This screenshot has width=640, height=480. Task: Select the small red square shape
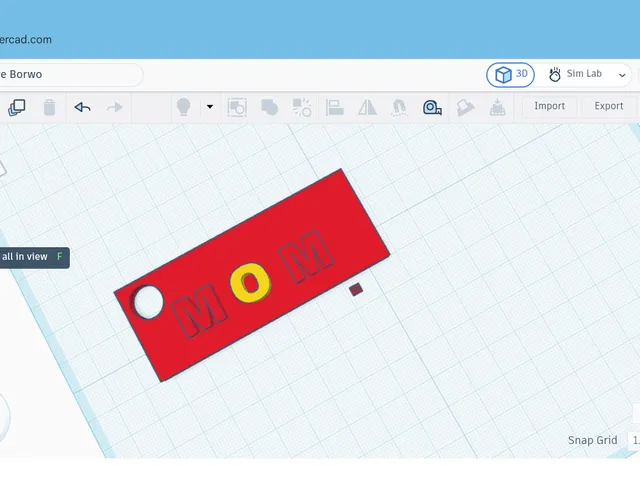pyautogui.click(x=356, y=289)
